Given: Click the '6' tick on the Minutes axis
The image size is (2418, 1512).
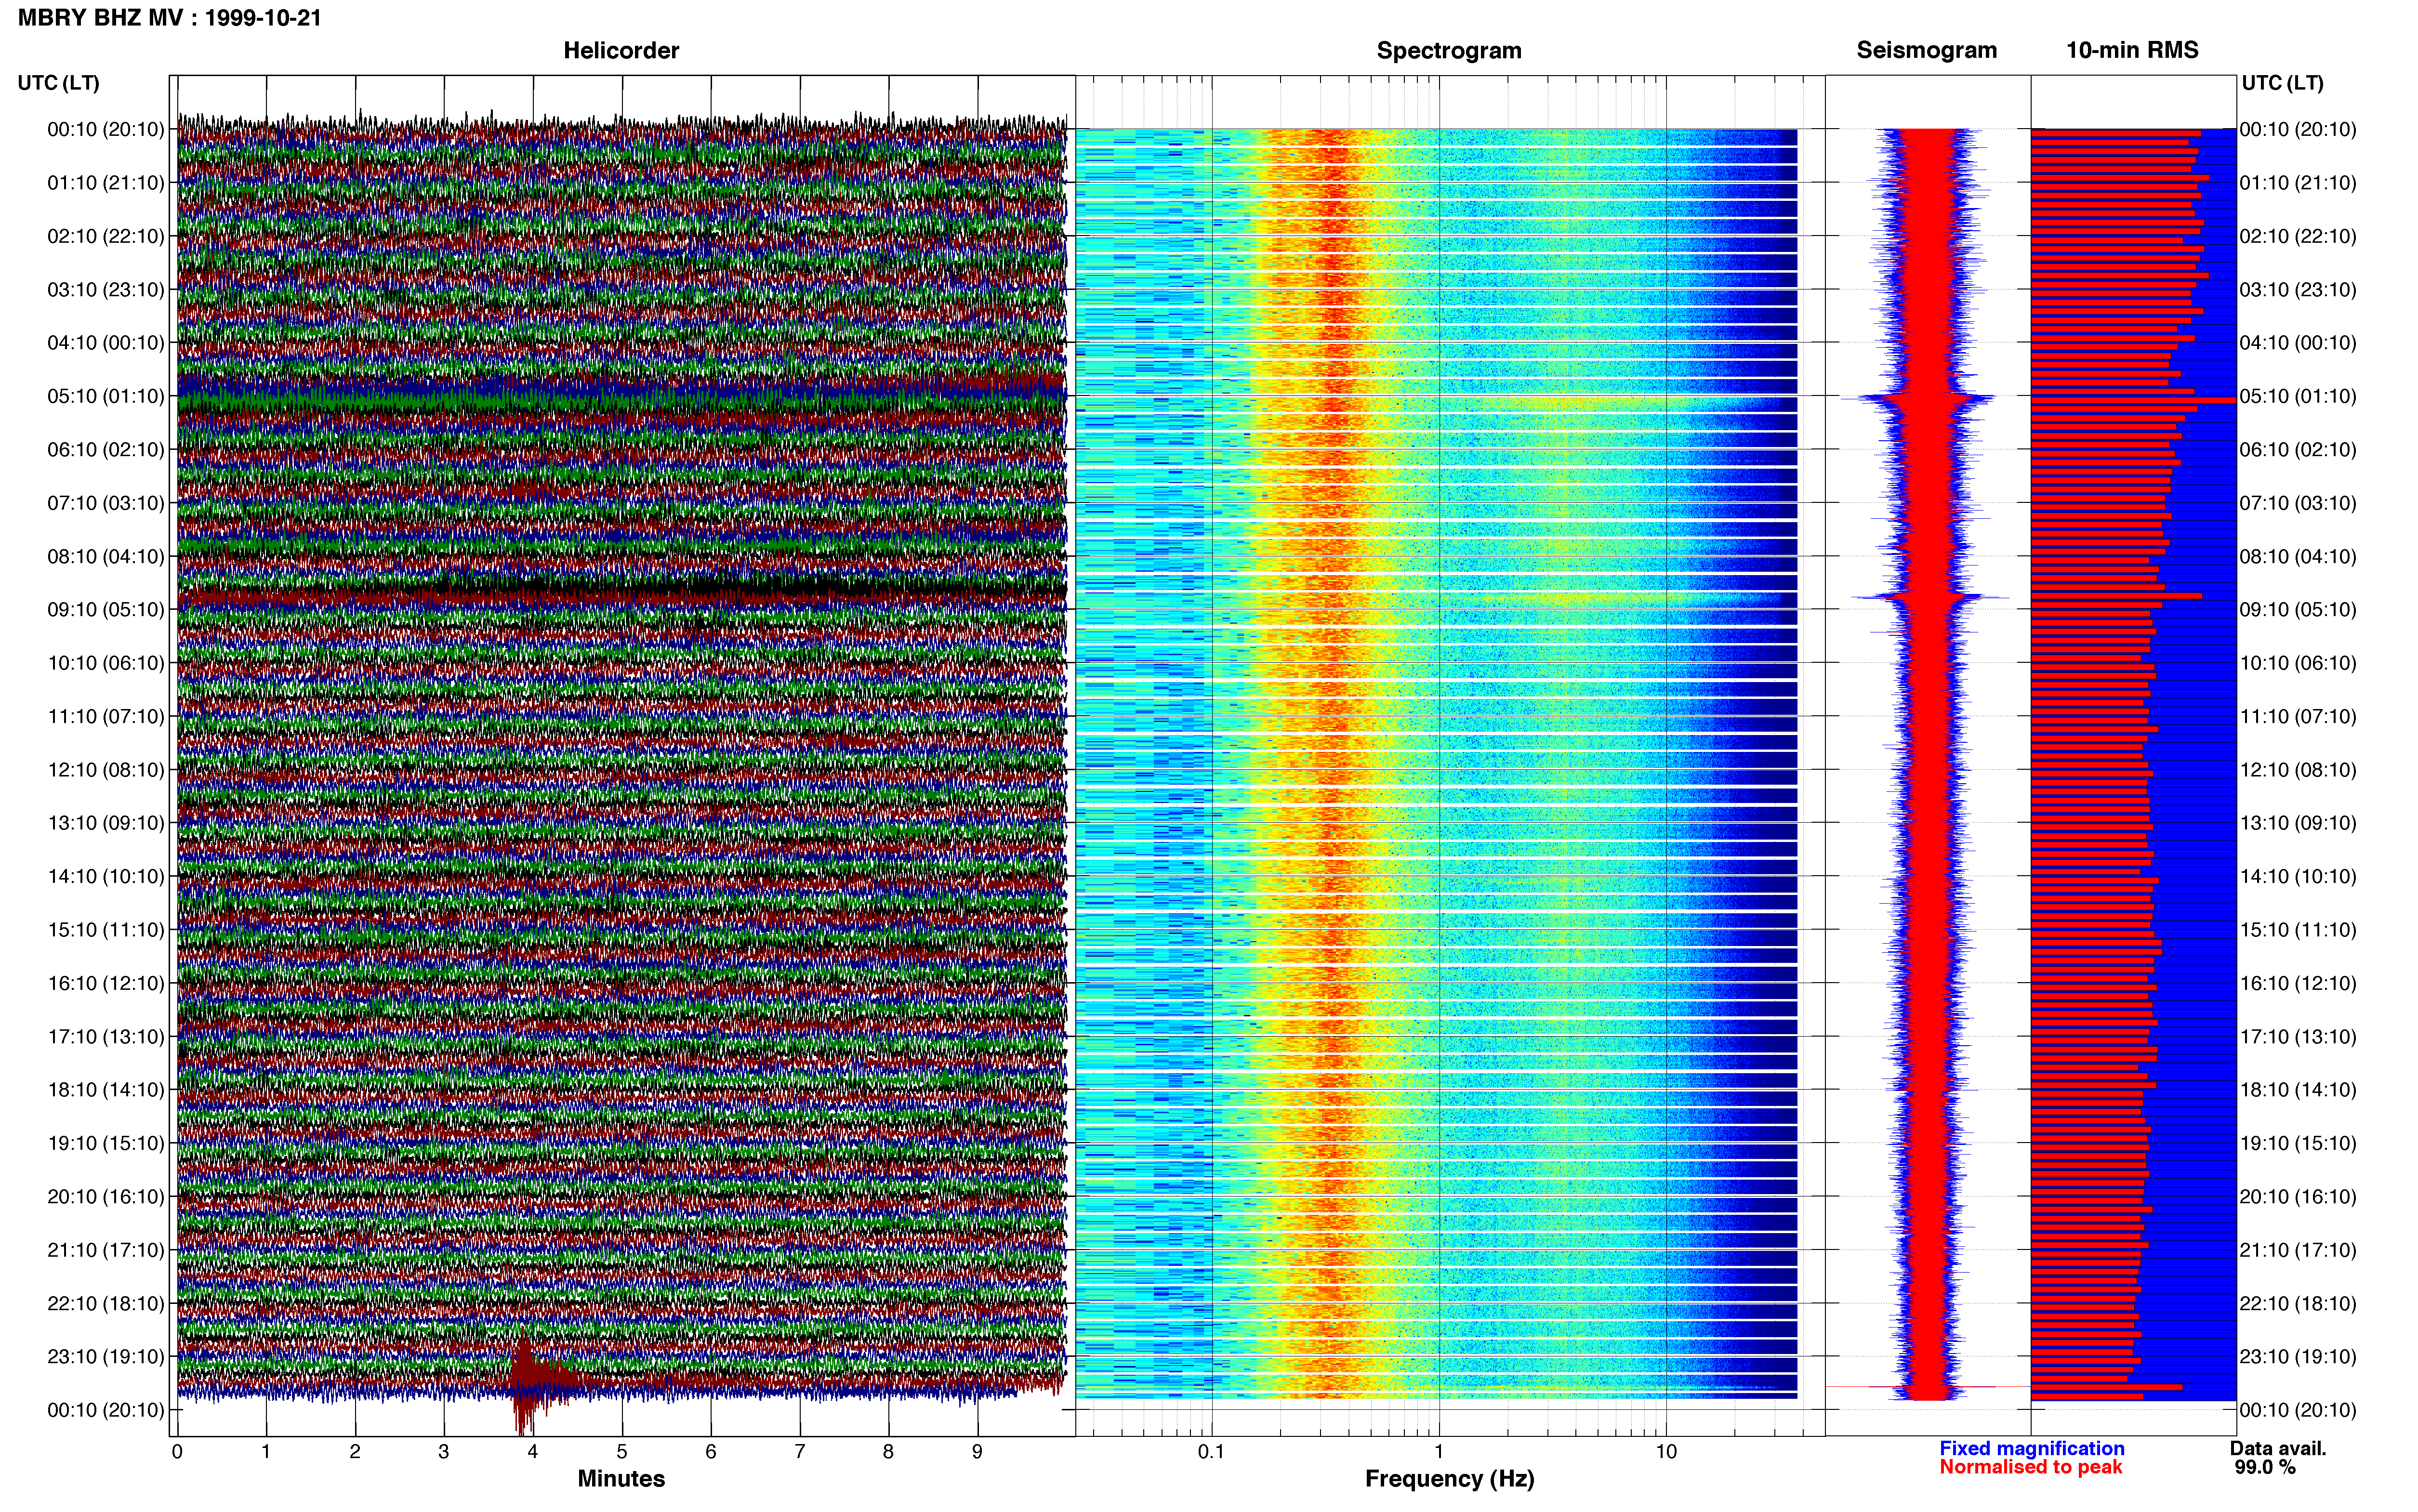Looking at the screenshot, I should click(711, 1452).
